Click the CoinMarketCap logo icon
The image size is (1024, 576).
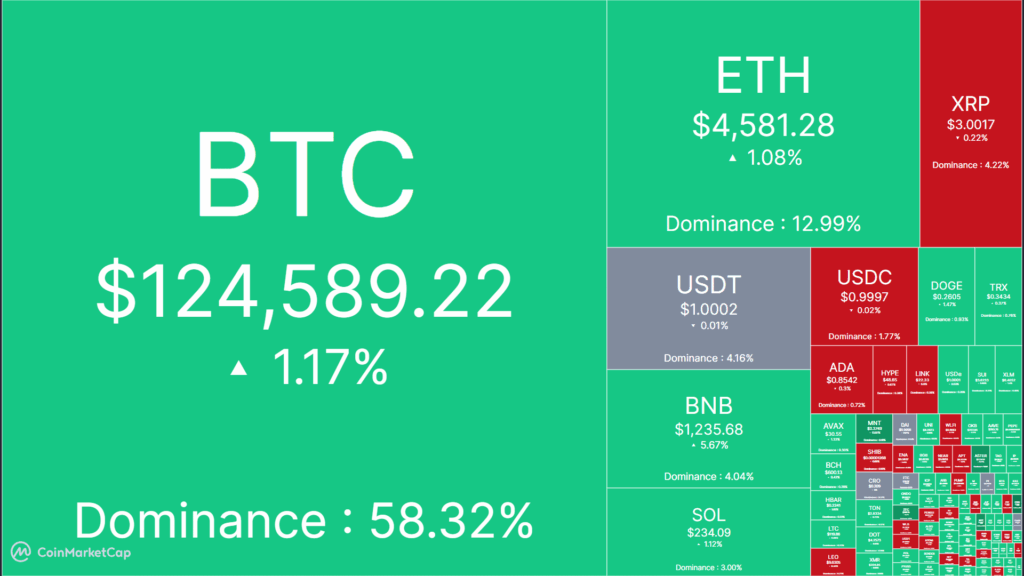(x=20, y=551)
